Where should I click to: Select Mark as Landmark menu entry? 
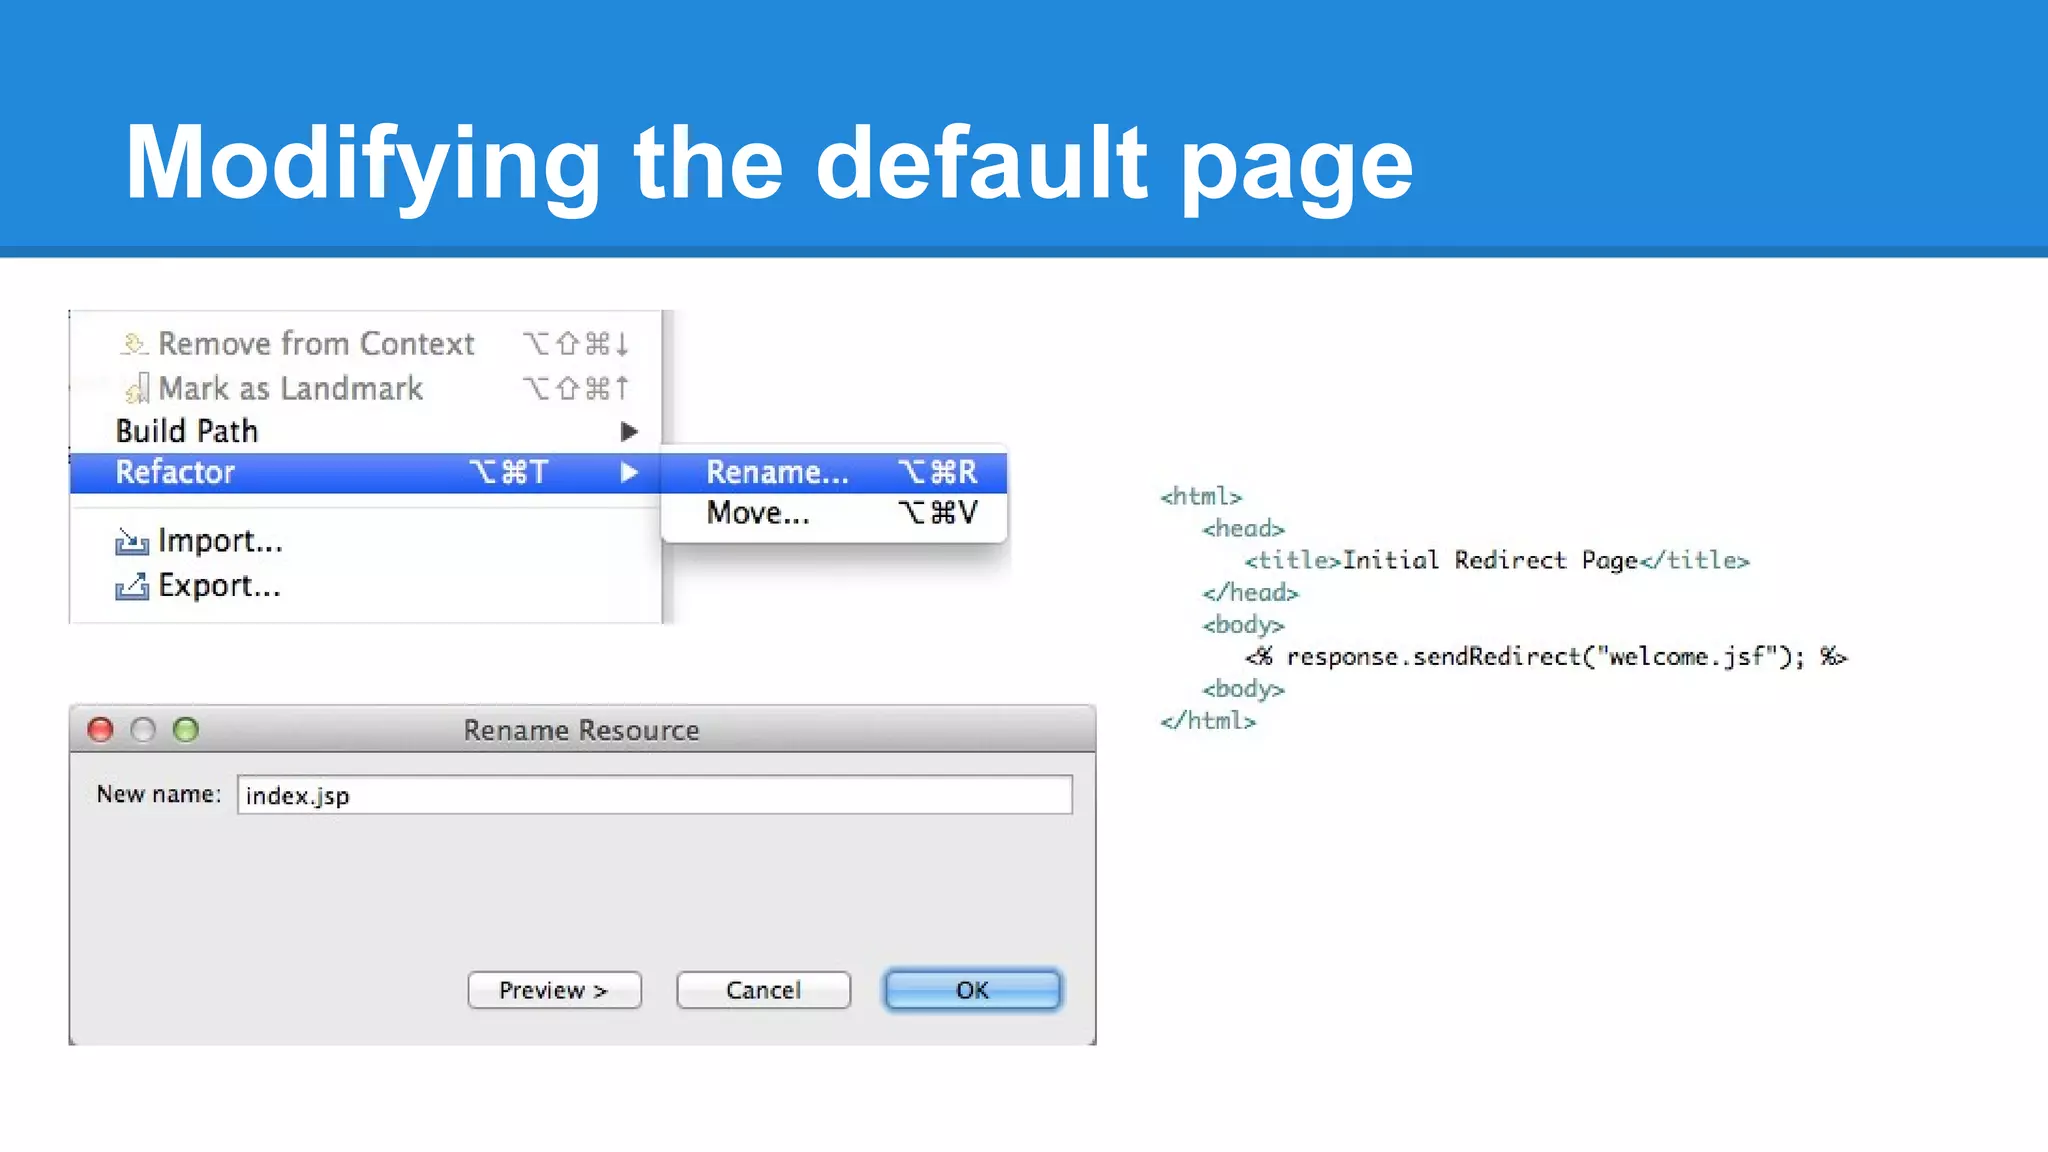coord(366,388)
